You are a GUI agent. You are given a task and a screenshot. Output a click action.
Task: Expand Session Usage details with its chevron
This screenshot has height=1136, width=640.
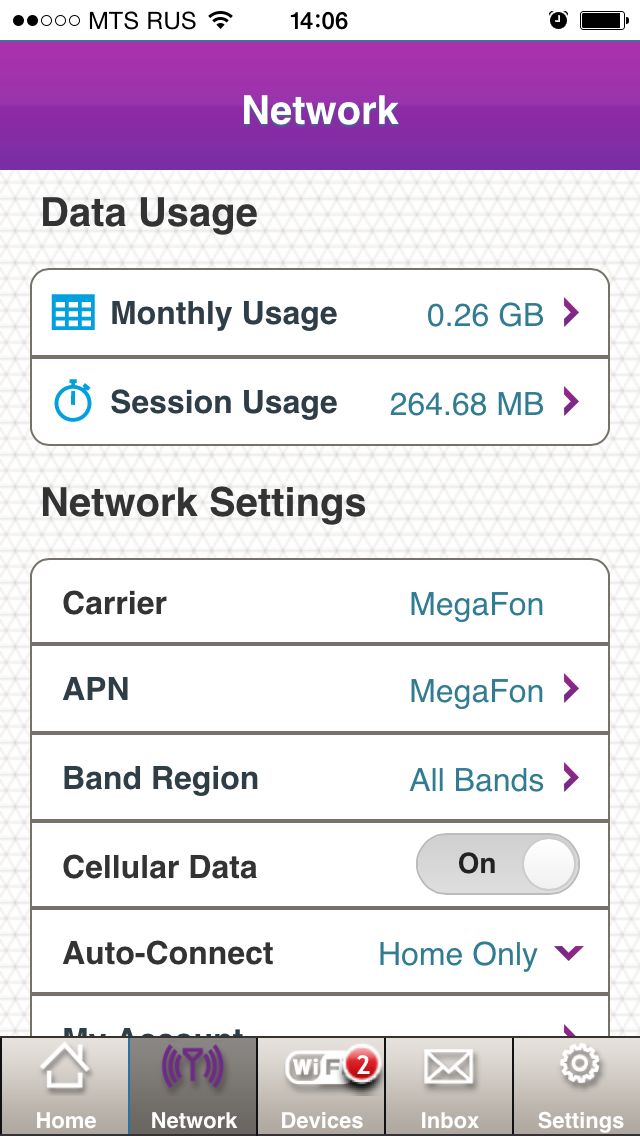coord(570,402)
